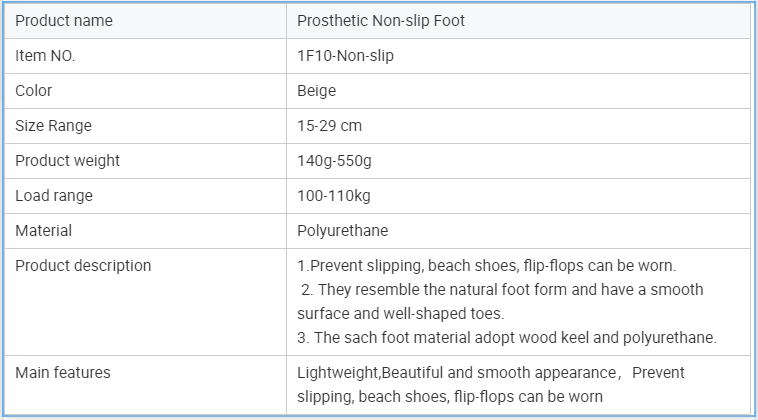Click the first description line about preventing slipping

(487, 266)
